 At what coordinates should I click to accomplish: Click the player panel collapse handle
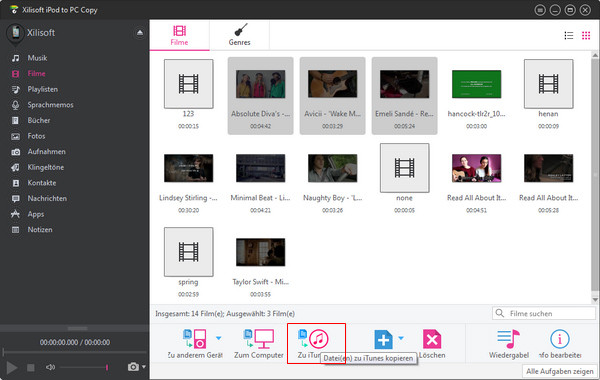click(77, 328)
